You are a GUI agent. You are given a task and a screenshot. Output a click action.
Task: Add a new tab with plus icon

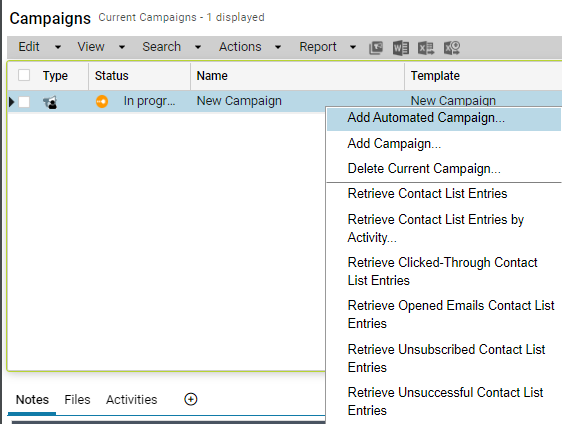click(x=191, y=399)
